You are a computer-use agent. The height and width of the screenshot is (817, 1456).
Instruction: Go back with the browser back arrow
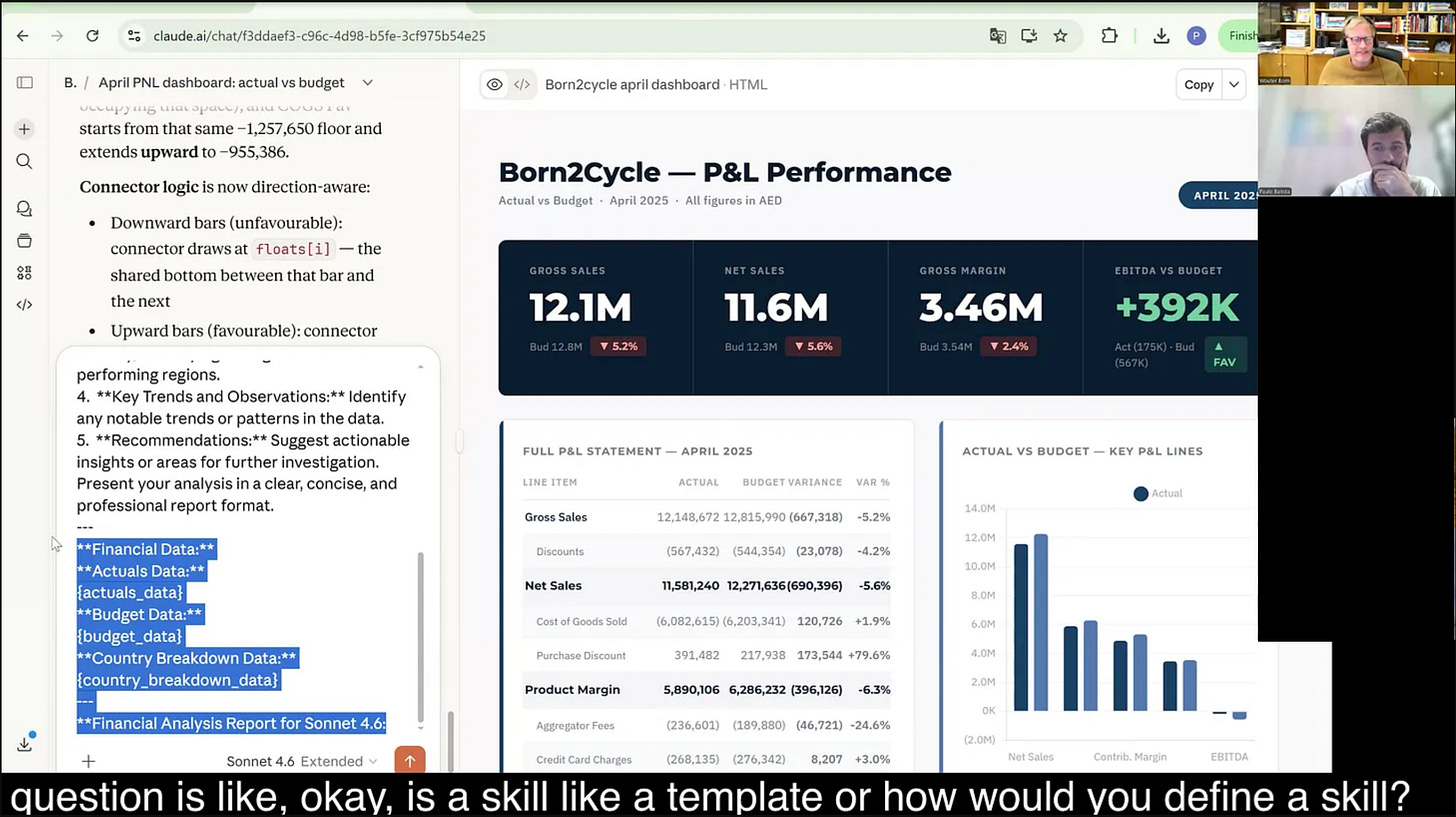[x=23, y=35]
